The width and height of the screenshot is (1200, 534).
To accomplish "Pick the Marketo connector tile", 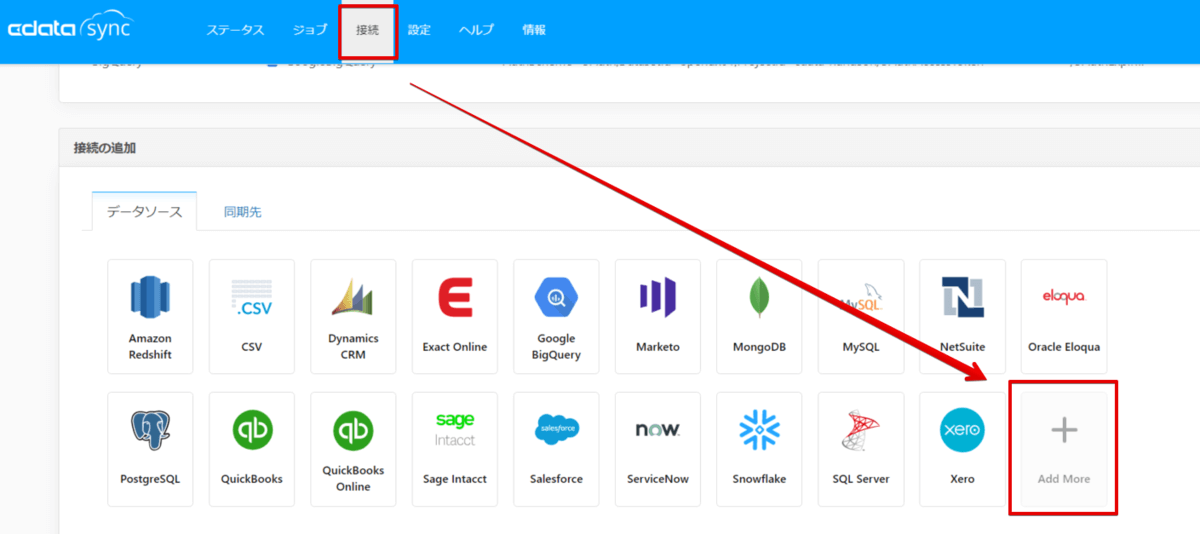I will coord(658,317).
